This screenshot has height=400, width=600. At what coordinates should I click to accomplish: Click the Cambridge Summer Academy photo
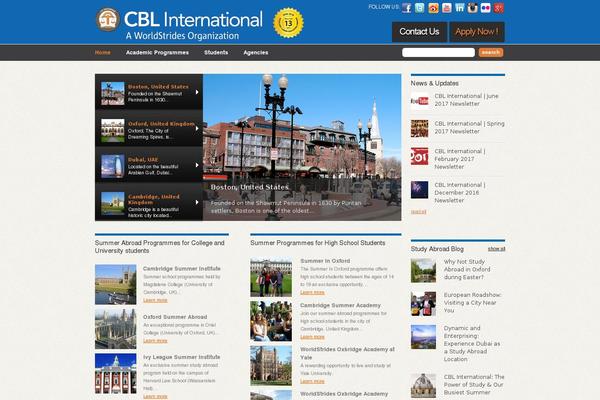click(271, 321)
